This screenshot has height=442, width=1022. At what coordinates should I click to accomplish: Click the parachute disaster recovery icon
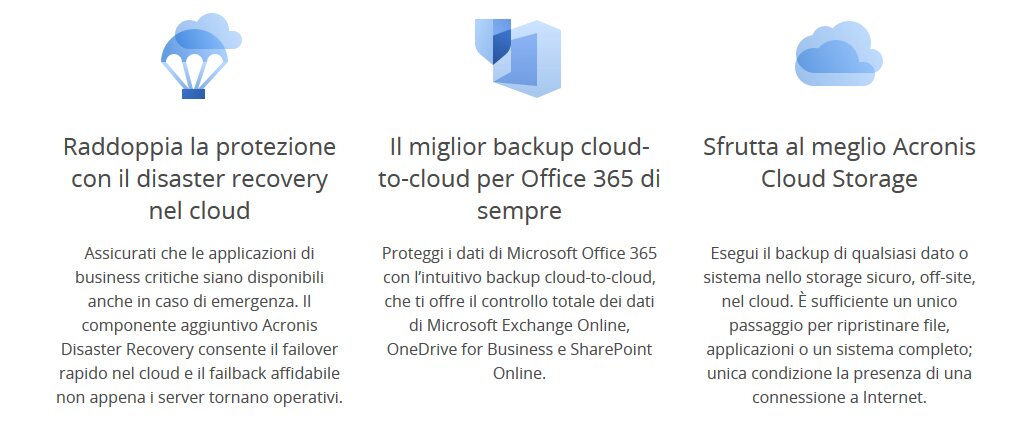pyautogui.click(x=201, y=56)
